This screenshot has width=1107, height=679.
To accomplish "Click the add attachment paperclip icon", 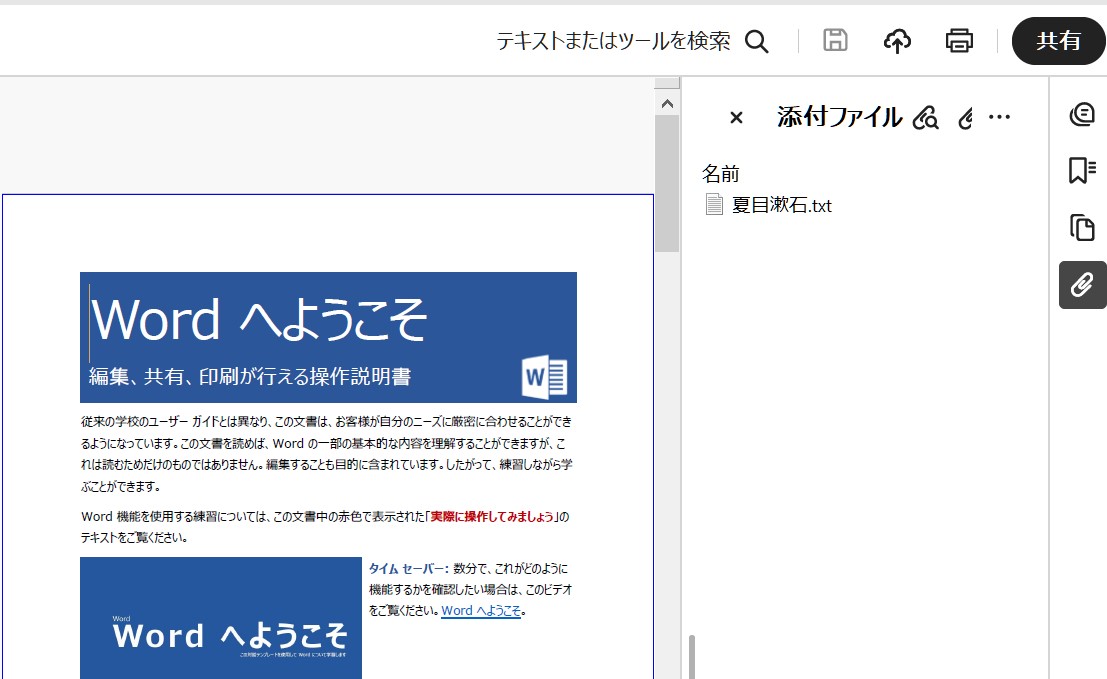I will (x=966, y=118).
